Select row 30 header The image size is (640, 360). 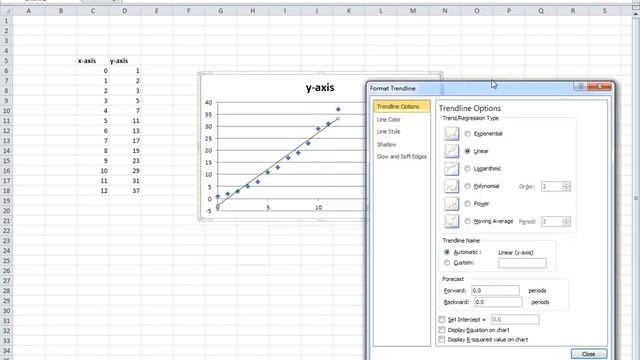click(x=6, y=311)
